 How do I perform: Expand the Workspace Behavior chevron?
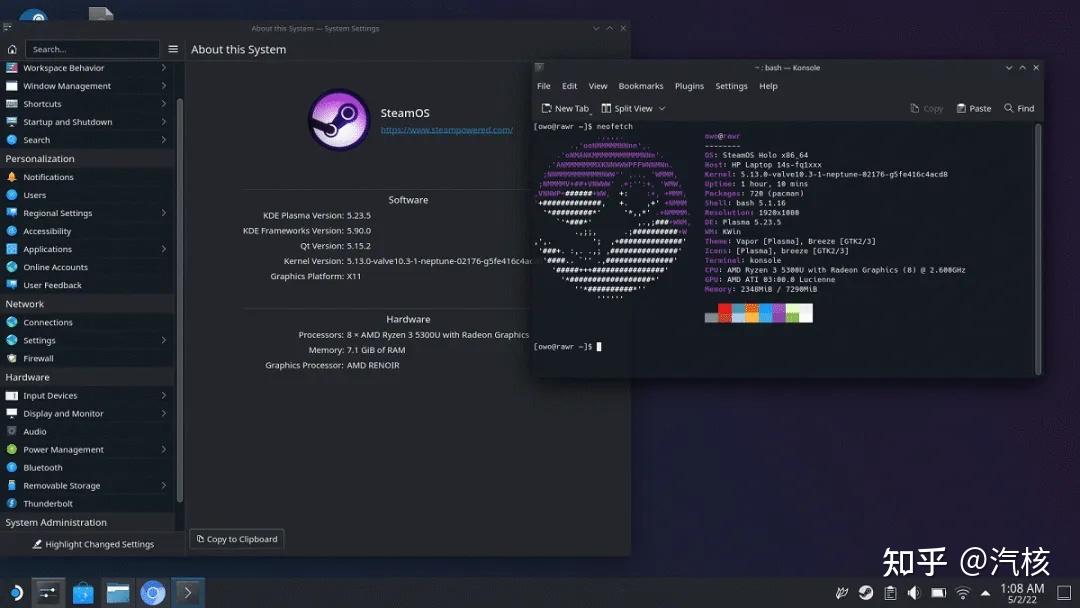[x=164, y=67]
